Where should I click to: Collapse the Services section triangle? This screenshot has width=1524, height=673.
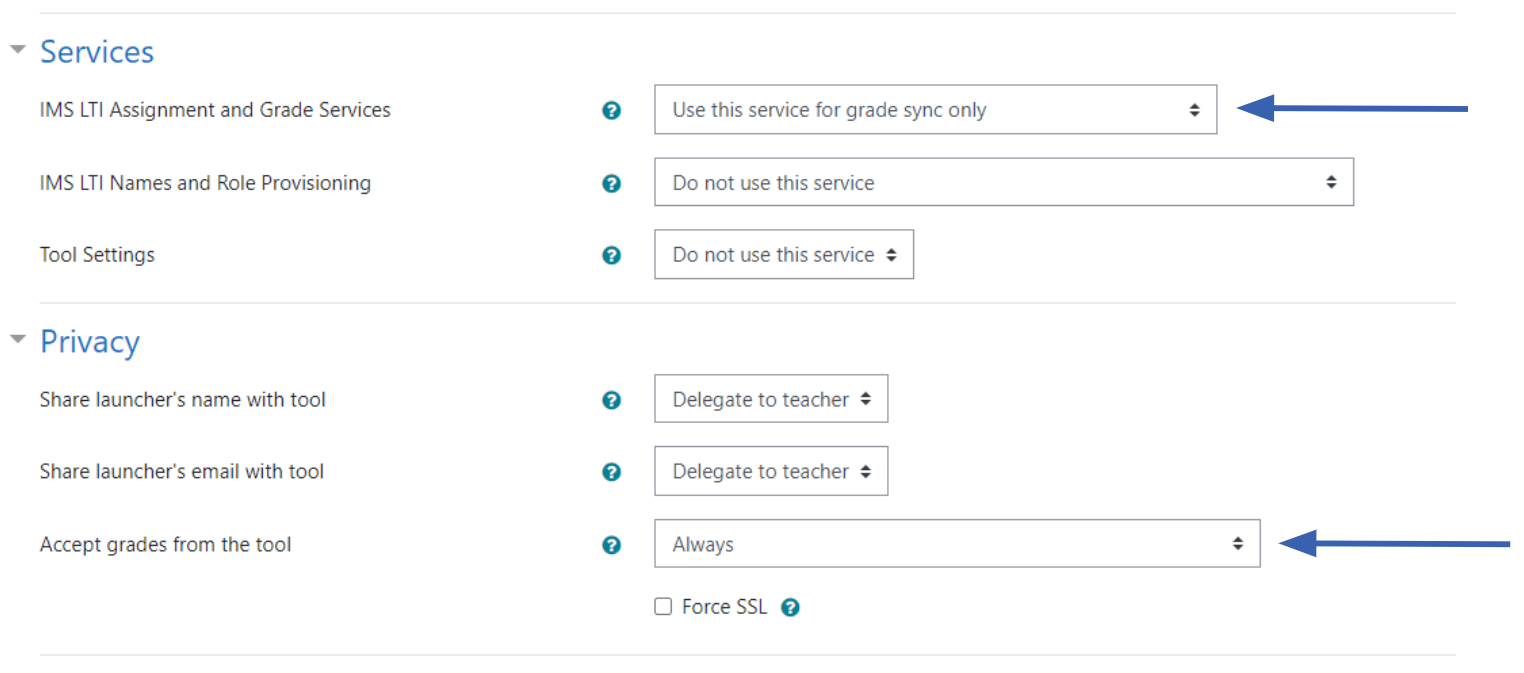(x=18, y=49)
